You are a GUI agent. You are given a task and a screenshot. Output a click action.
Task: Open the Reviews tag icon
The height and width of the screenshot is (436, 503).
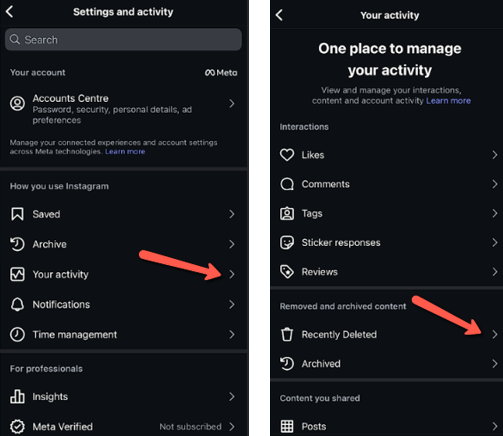pyautogui.click(x=287, y=272)
